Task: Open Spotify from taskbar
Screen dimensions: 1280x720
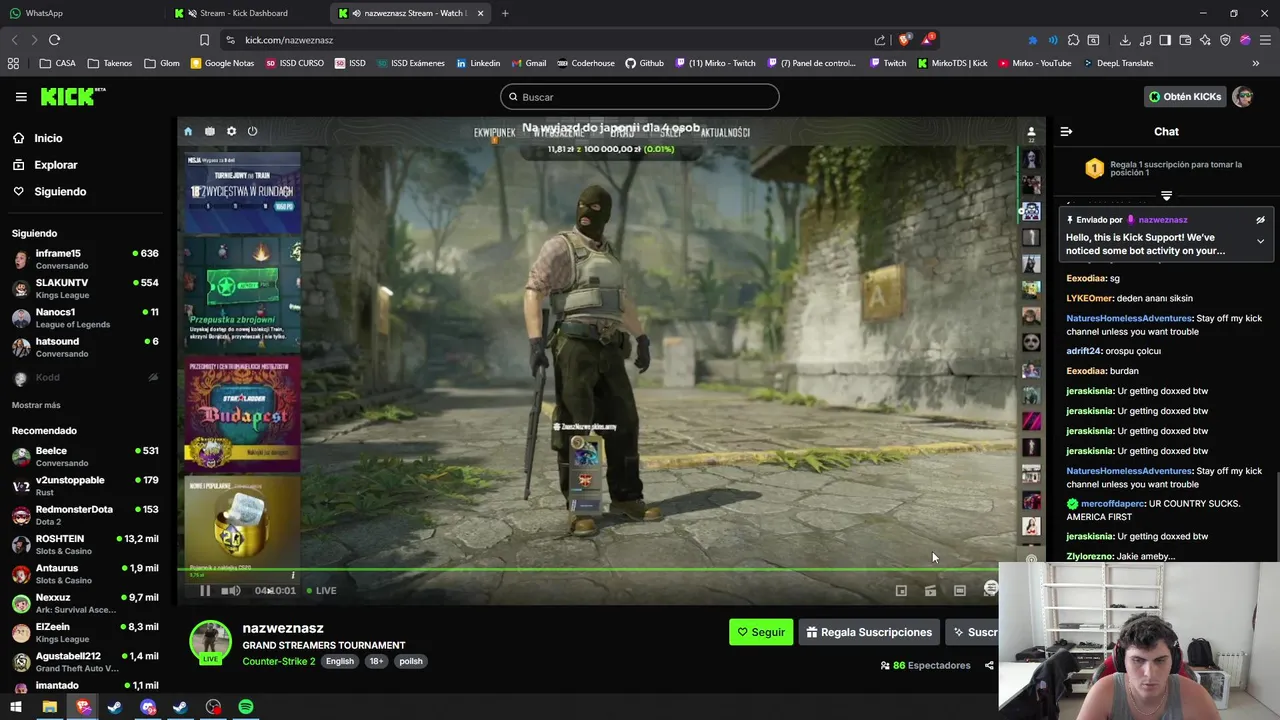Action: [x=246, y=707]
